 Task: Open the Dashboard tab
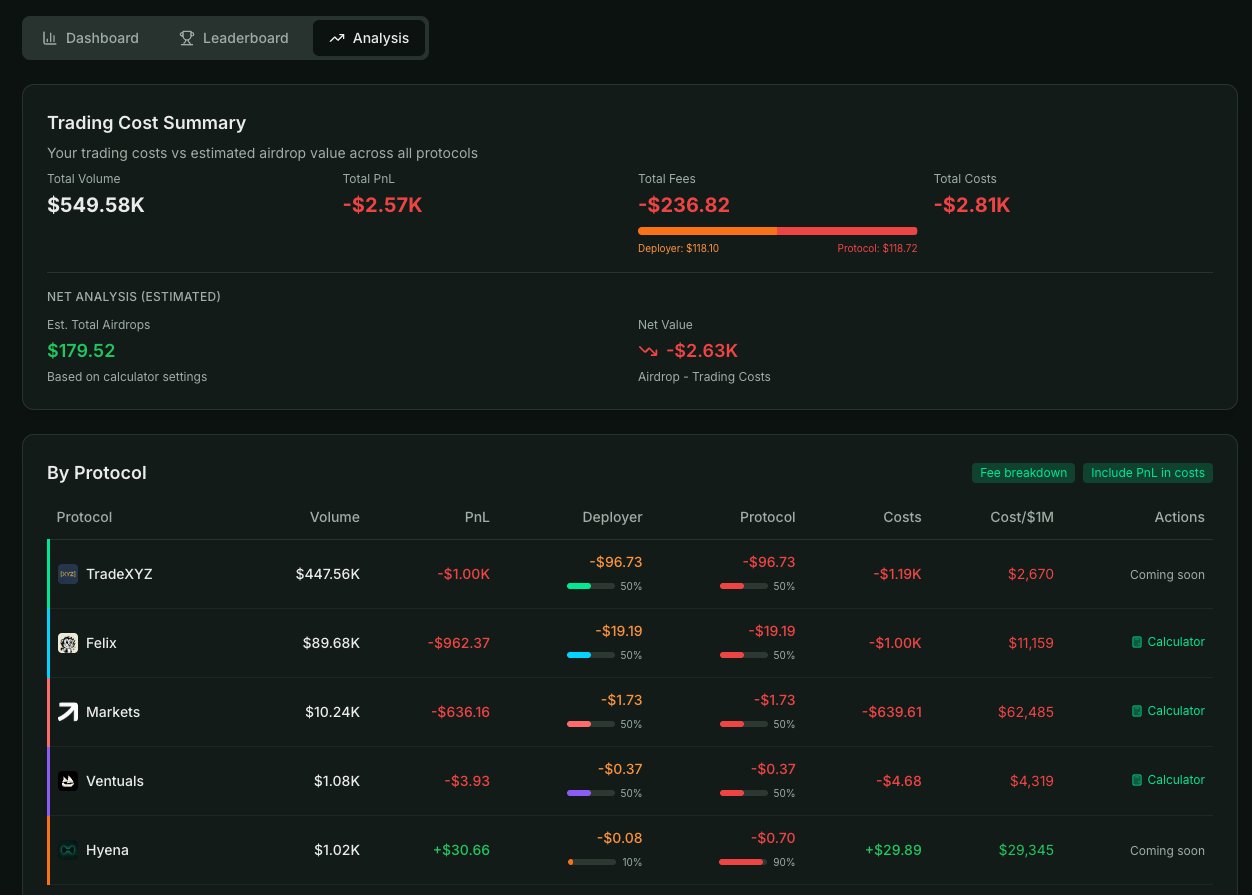click(x=91, y=38)
